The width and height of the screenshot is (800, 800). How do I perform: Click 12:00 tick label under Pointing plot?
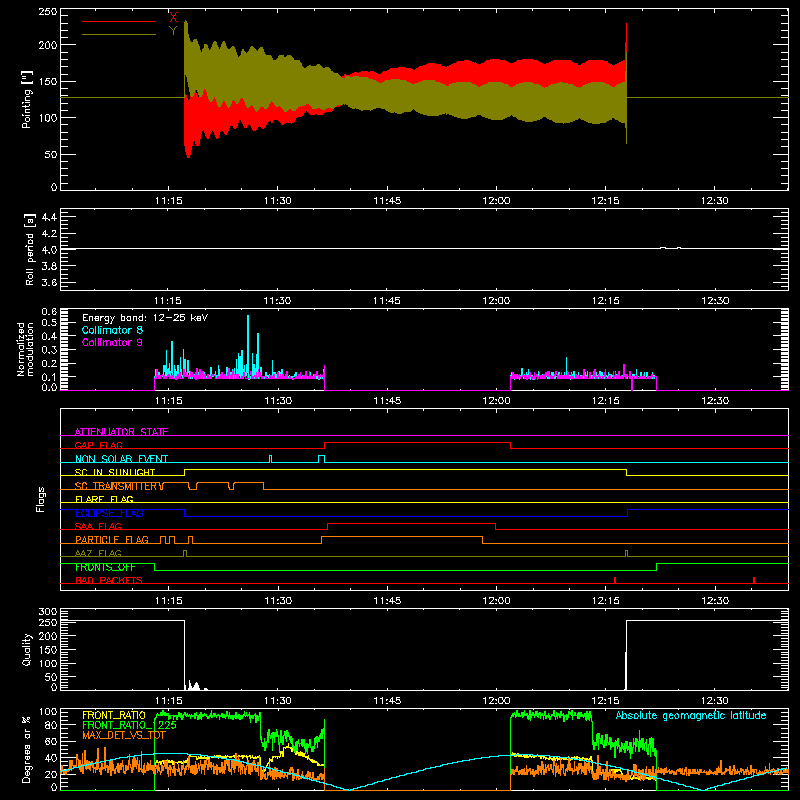pyautogui.click(x=496, y=201)
